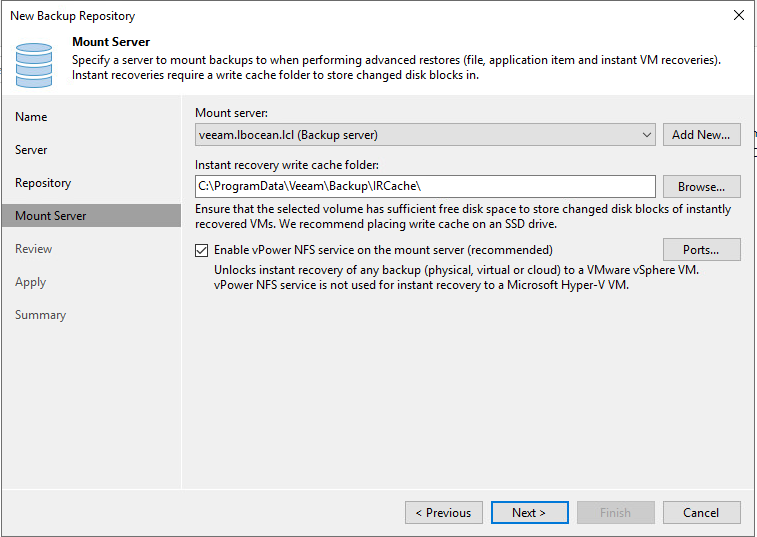Select the Mount Server wizard step
The width and height of the screenshot is (757, 537).
[51, 216]
